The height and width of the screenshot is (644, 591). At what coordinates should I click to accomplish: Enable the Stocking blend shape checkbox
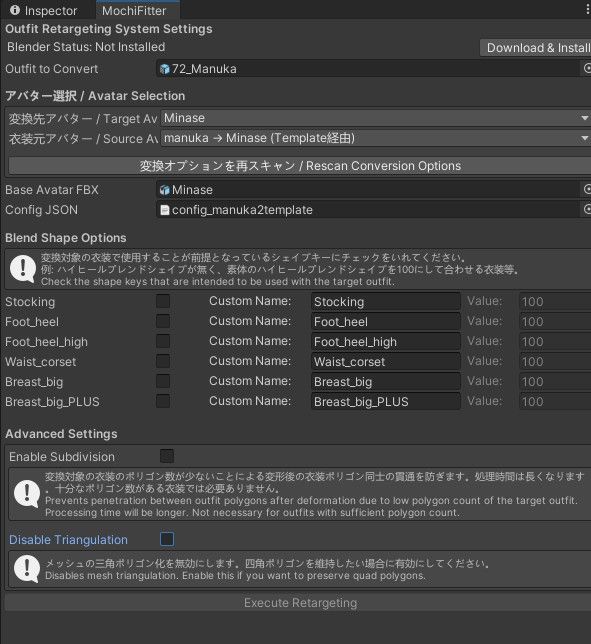coord(163,301)
